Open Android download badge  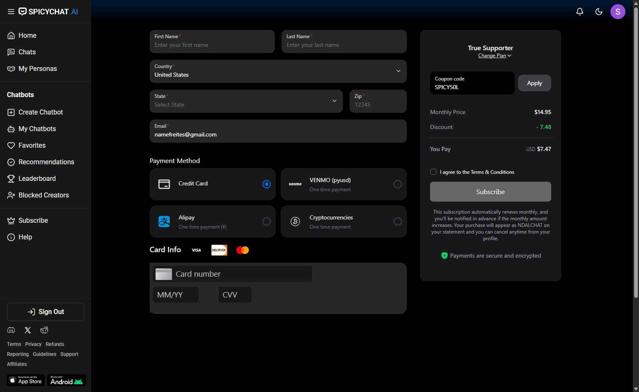click(x=66, y=381)
